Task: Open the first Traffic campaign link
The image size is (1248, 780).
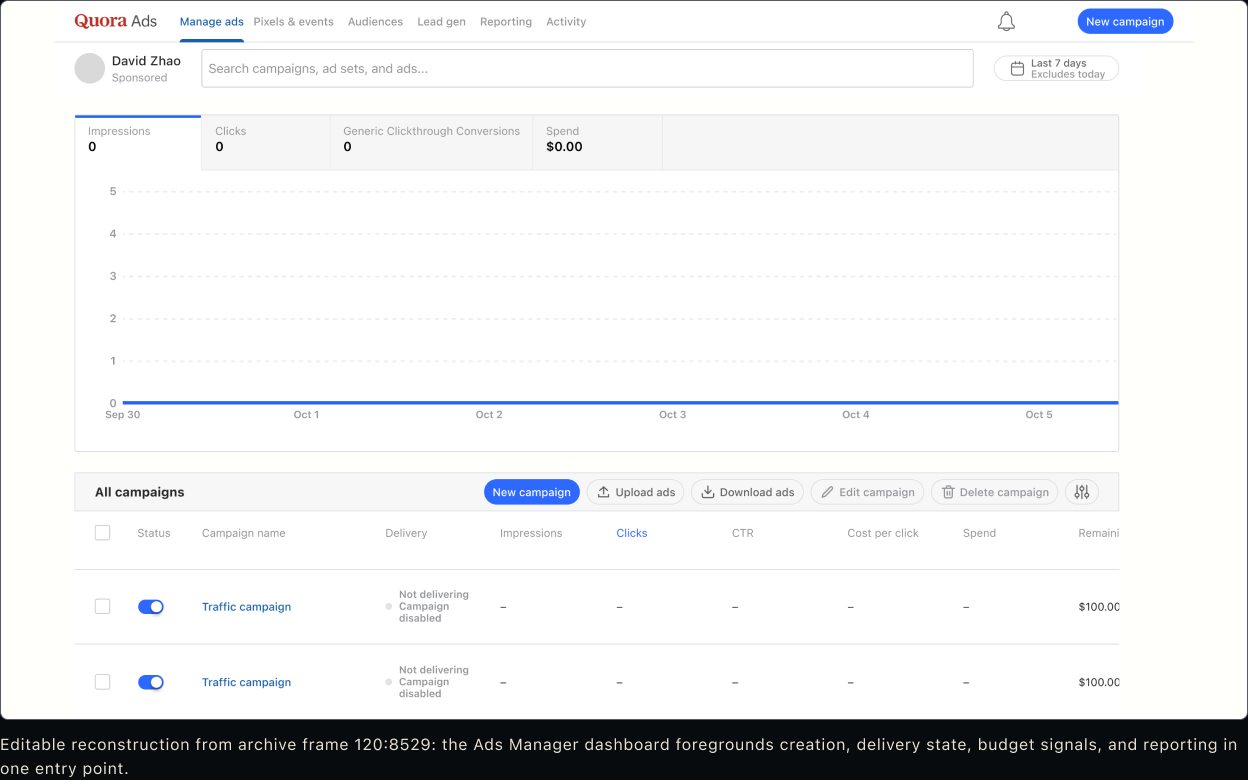Action: pyautogui.click(x=246, y=607)
